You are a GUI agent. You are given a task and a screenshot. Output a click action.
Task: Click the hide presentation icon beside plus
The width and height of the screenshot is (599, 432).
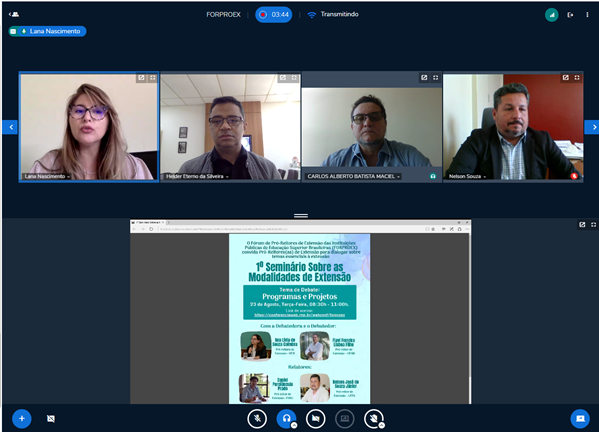click(51, 419)
